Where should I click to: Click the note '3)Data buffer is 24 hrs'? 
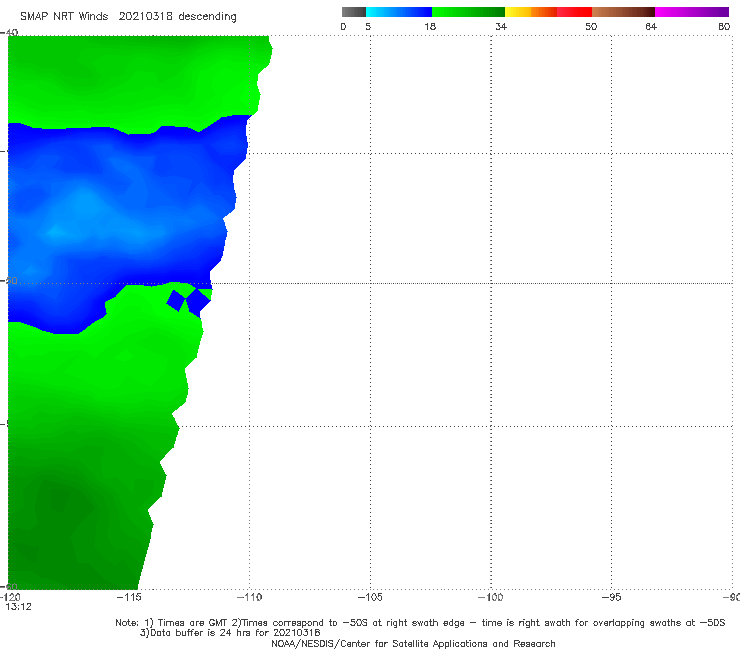coord(230,633)
